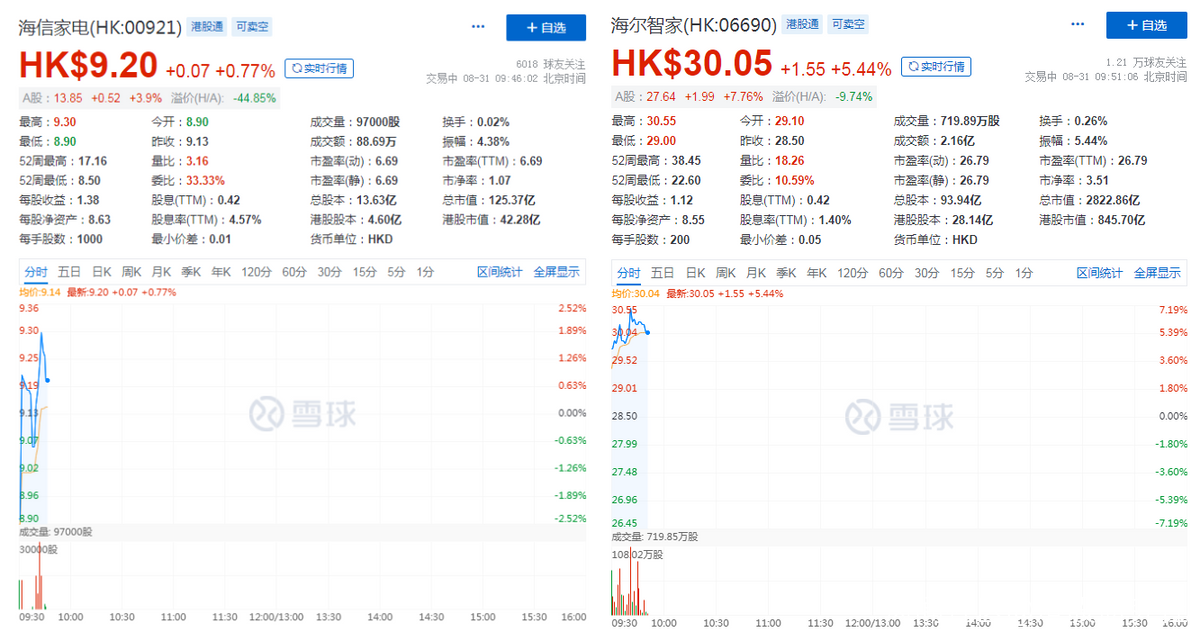The height and width of the screenshot is (641, 1200).
Task: Select 周K tab in 海信家电 chart
Action: 132,272
